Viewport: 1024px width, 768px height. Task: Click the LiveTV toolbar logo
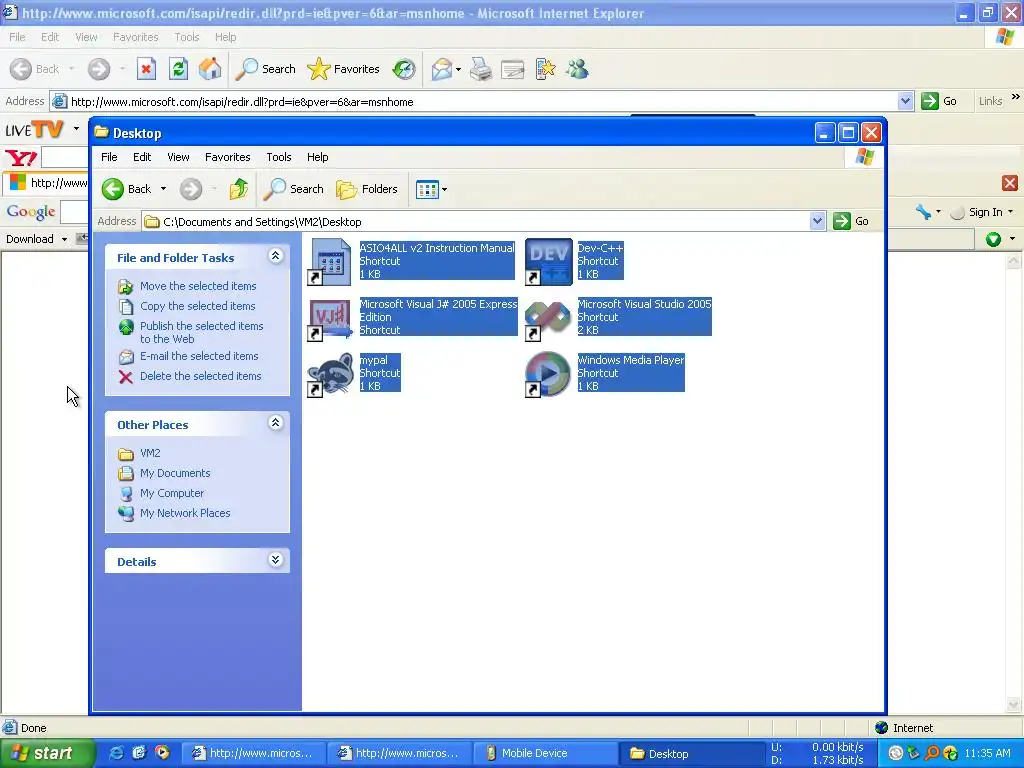coord(34,129)
